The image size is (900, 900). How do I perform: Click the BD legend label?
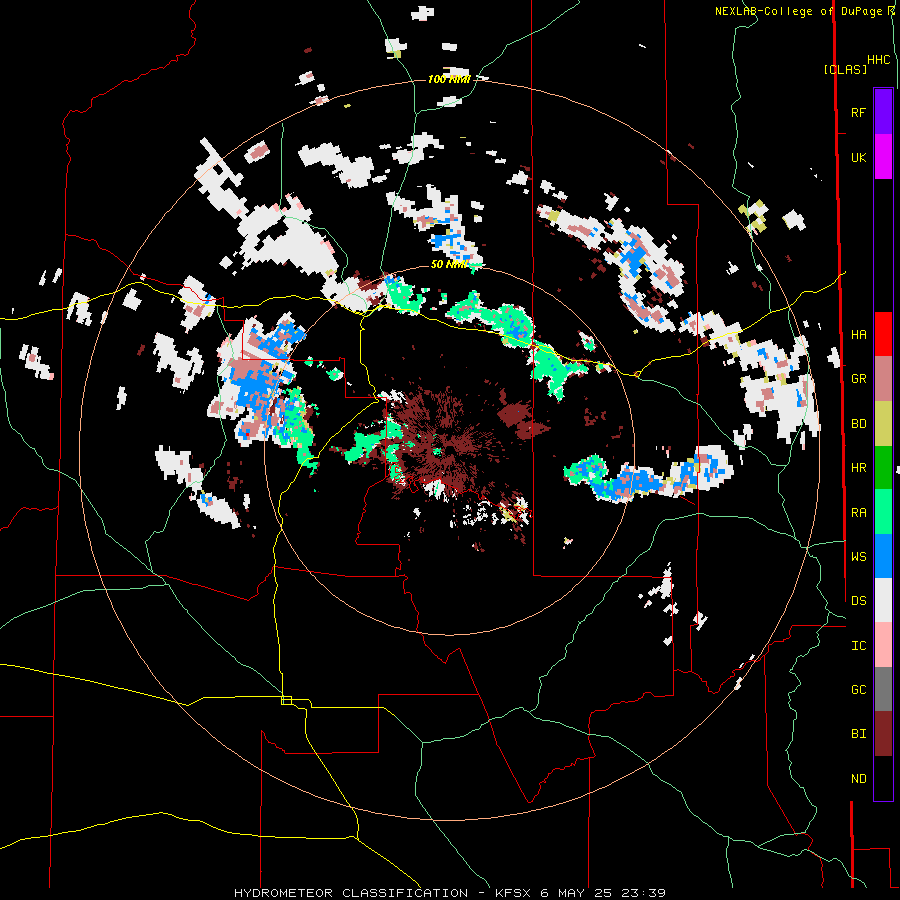858,424
